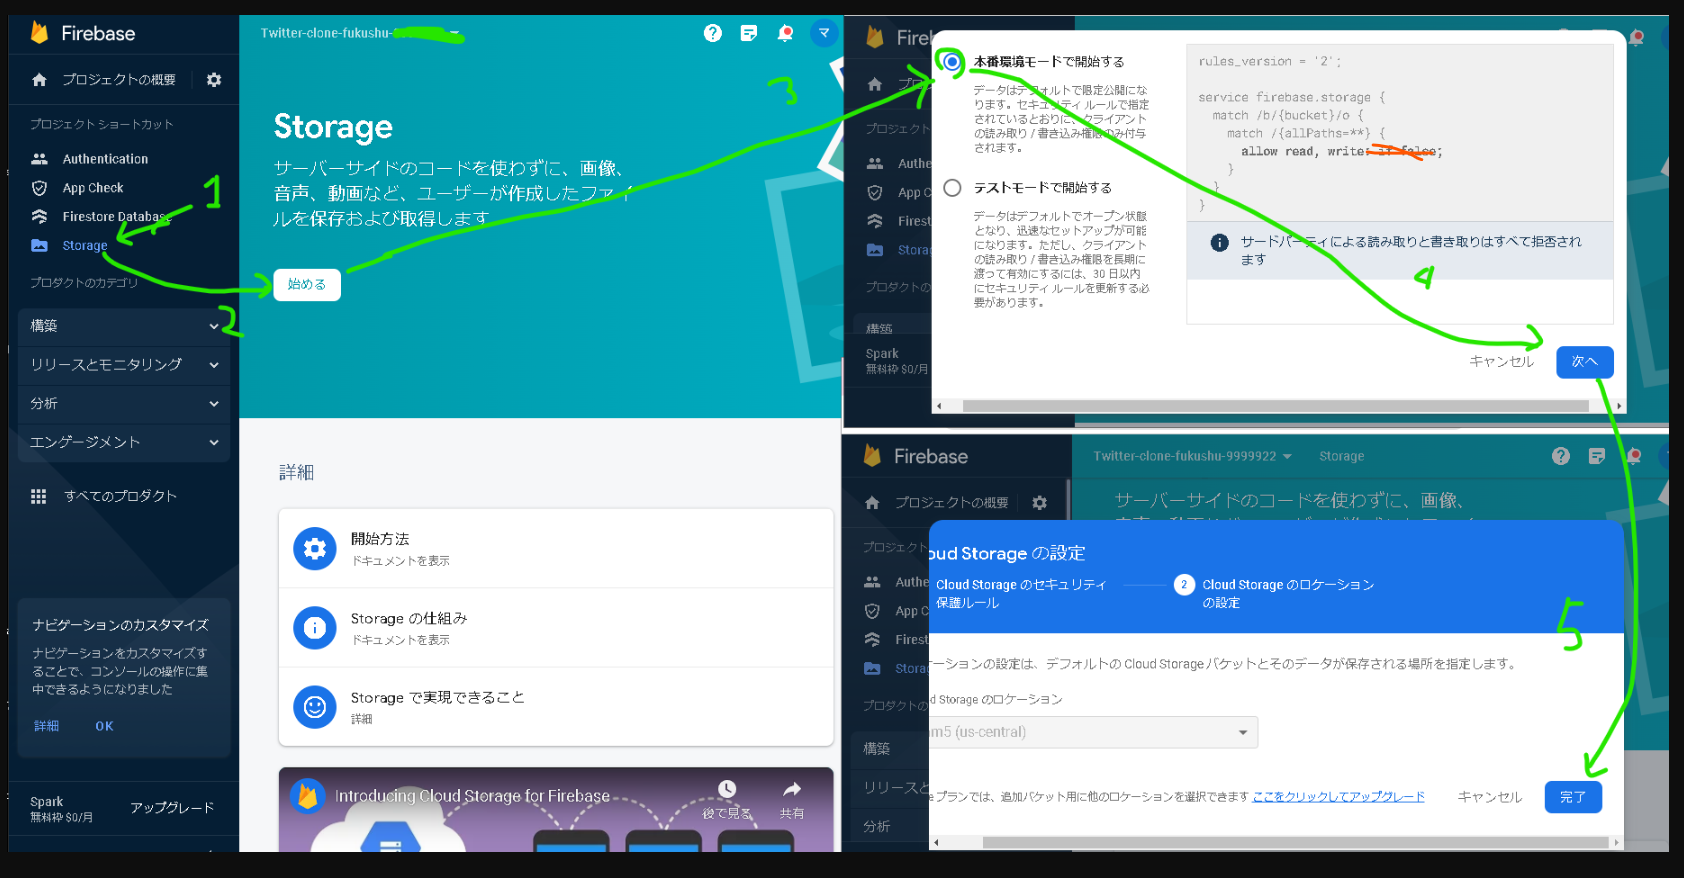Click info icon beside サードパーティ warning message
This screenshot has width=1684, height=878.
tap(1220, 243)
